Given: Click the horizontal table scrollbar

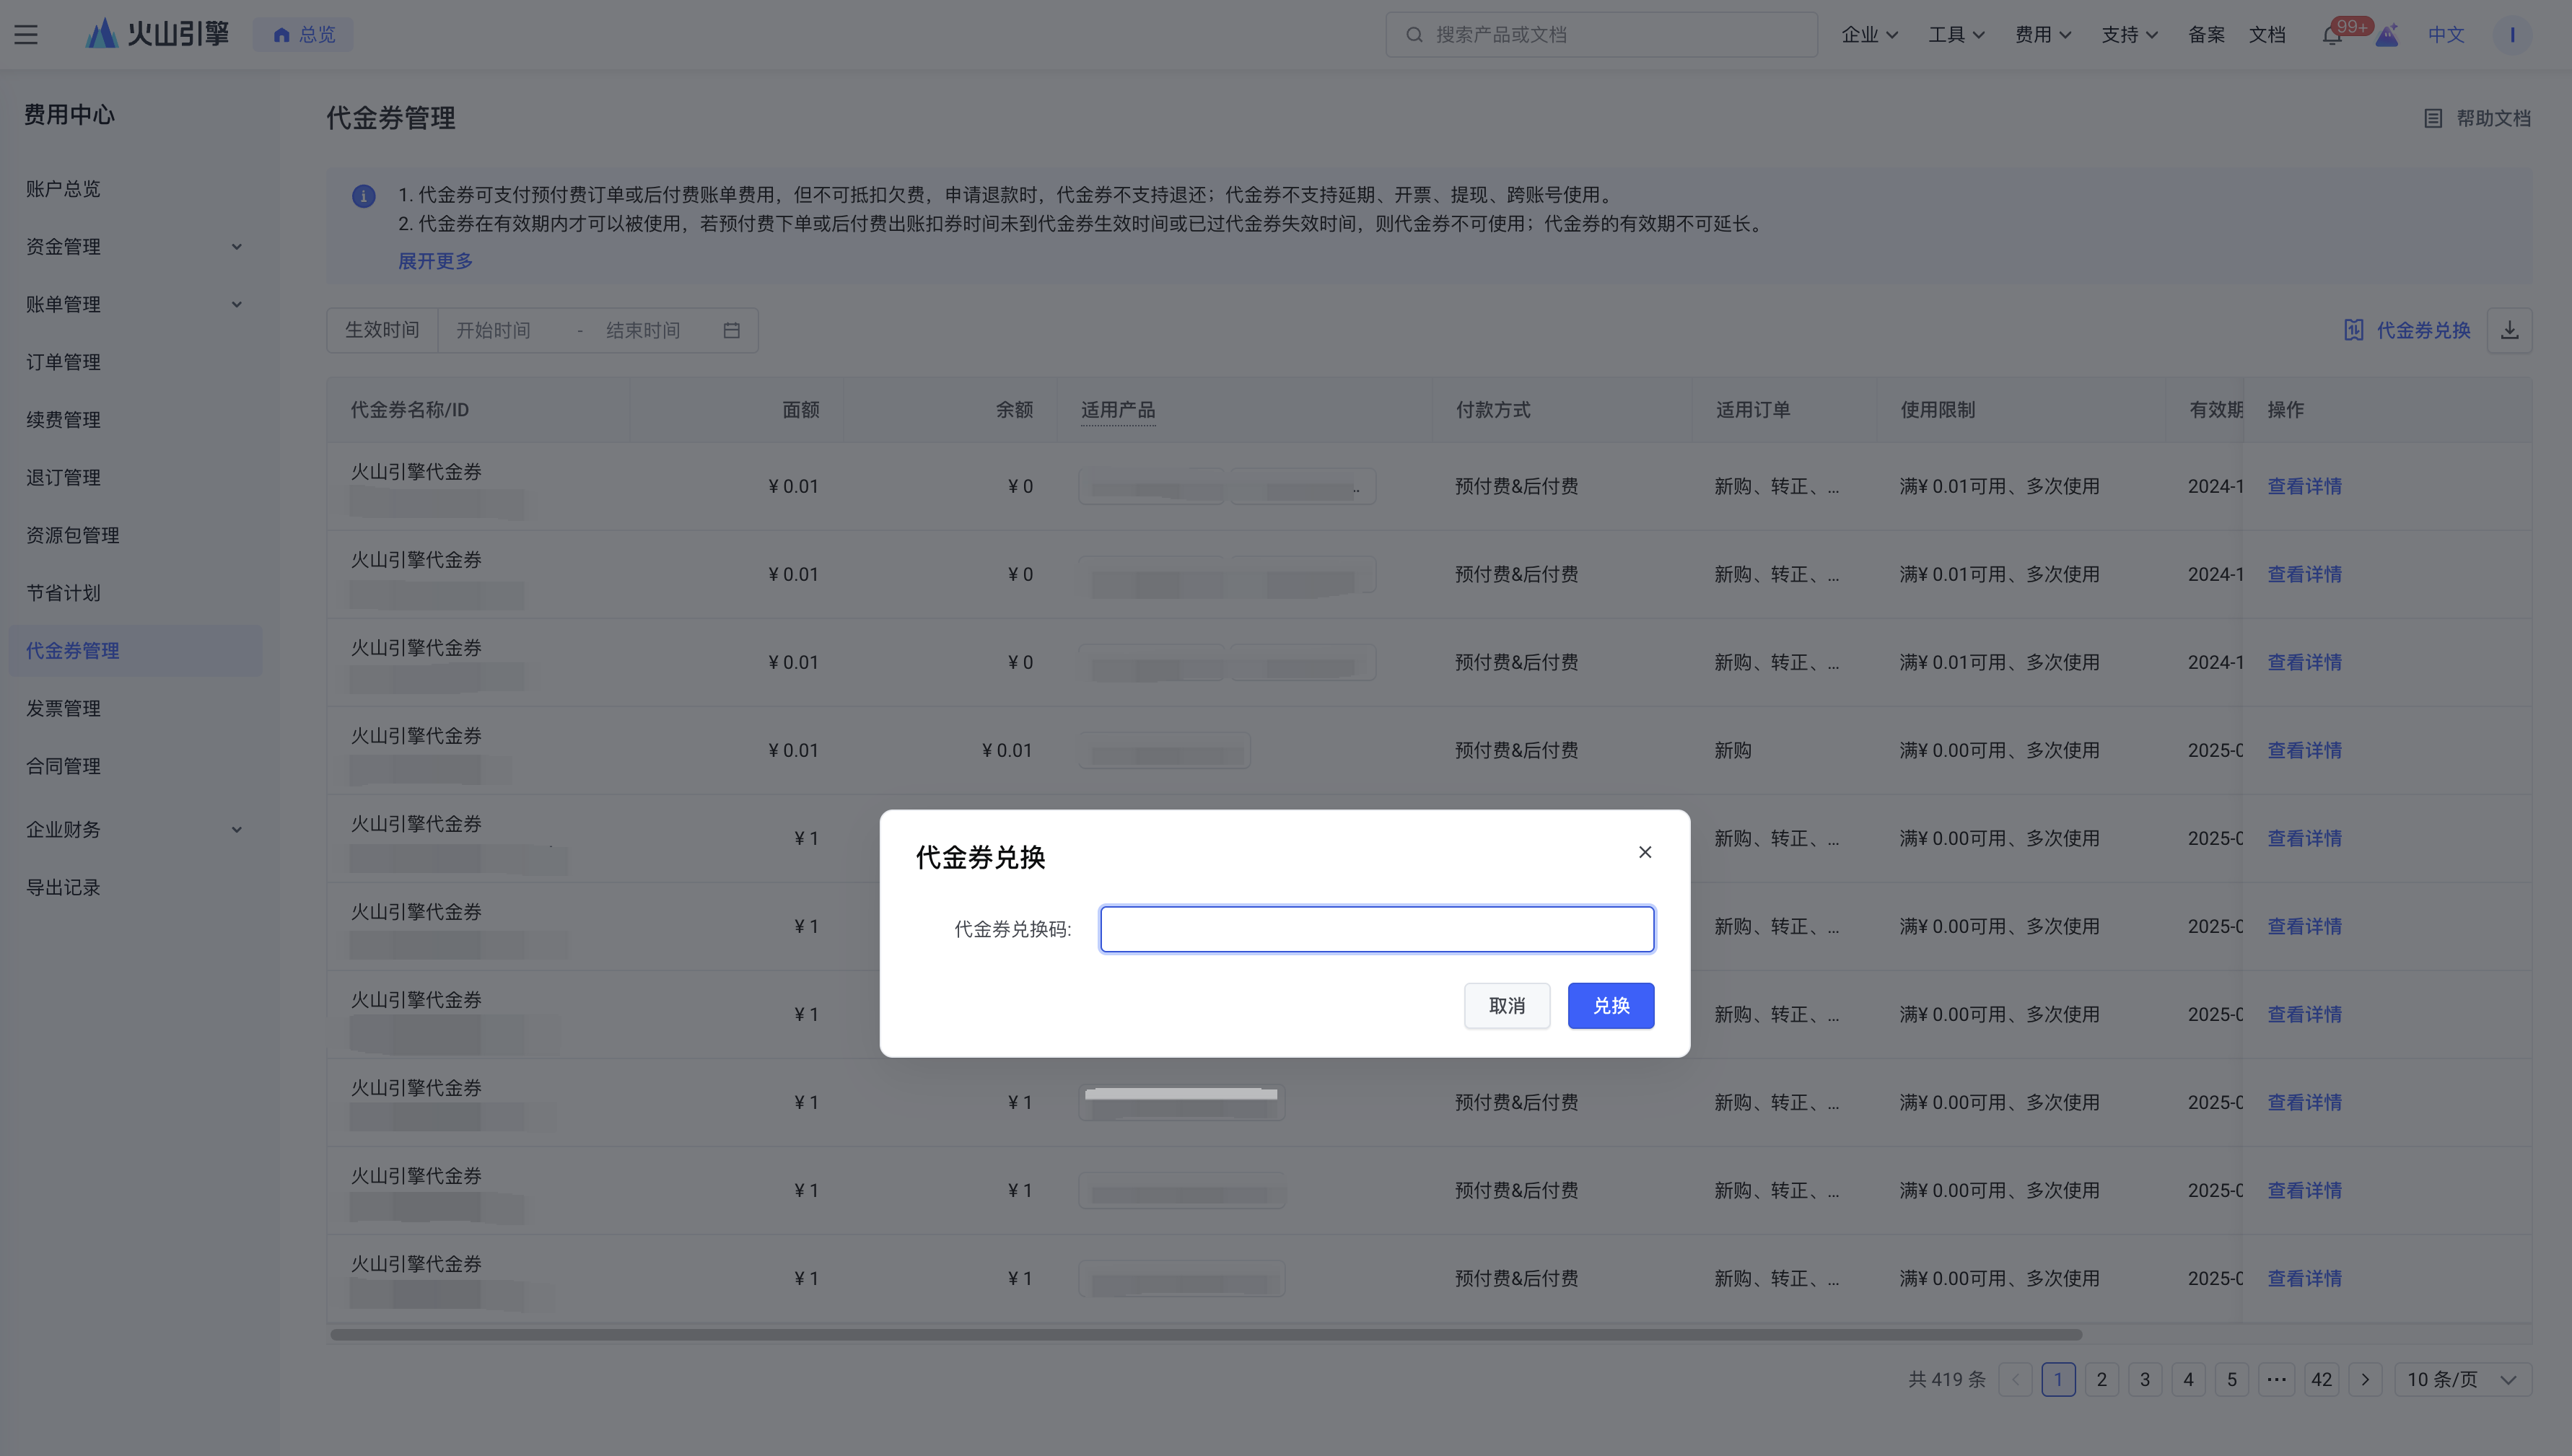Looking at the screenshot, I should 1206,1334.
